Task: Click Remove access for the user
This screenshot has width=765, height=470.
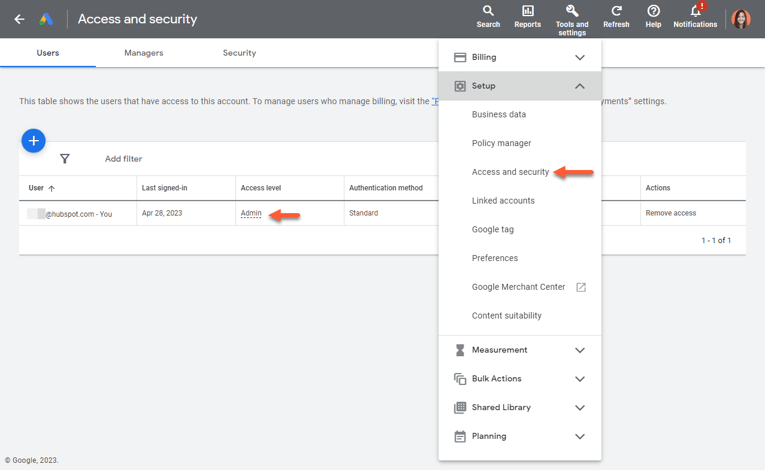Action: pyautogui.click(x=670, y=213)
